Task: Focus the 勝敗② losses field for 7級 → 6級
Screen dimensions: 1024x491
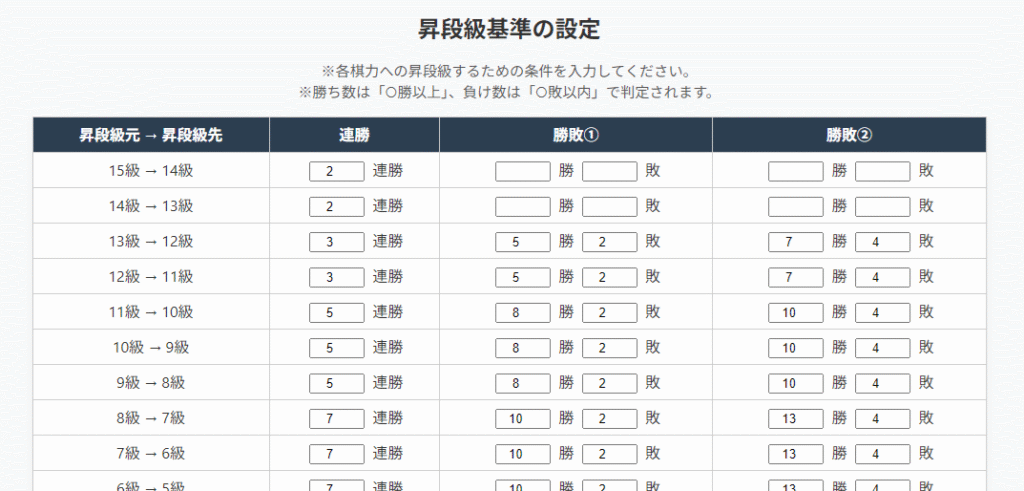Action: point(882,454)
